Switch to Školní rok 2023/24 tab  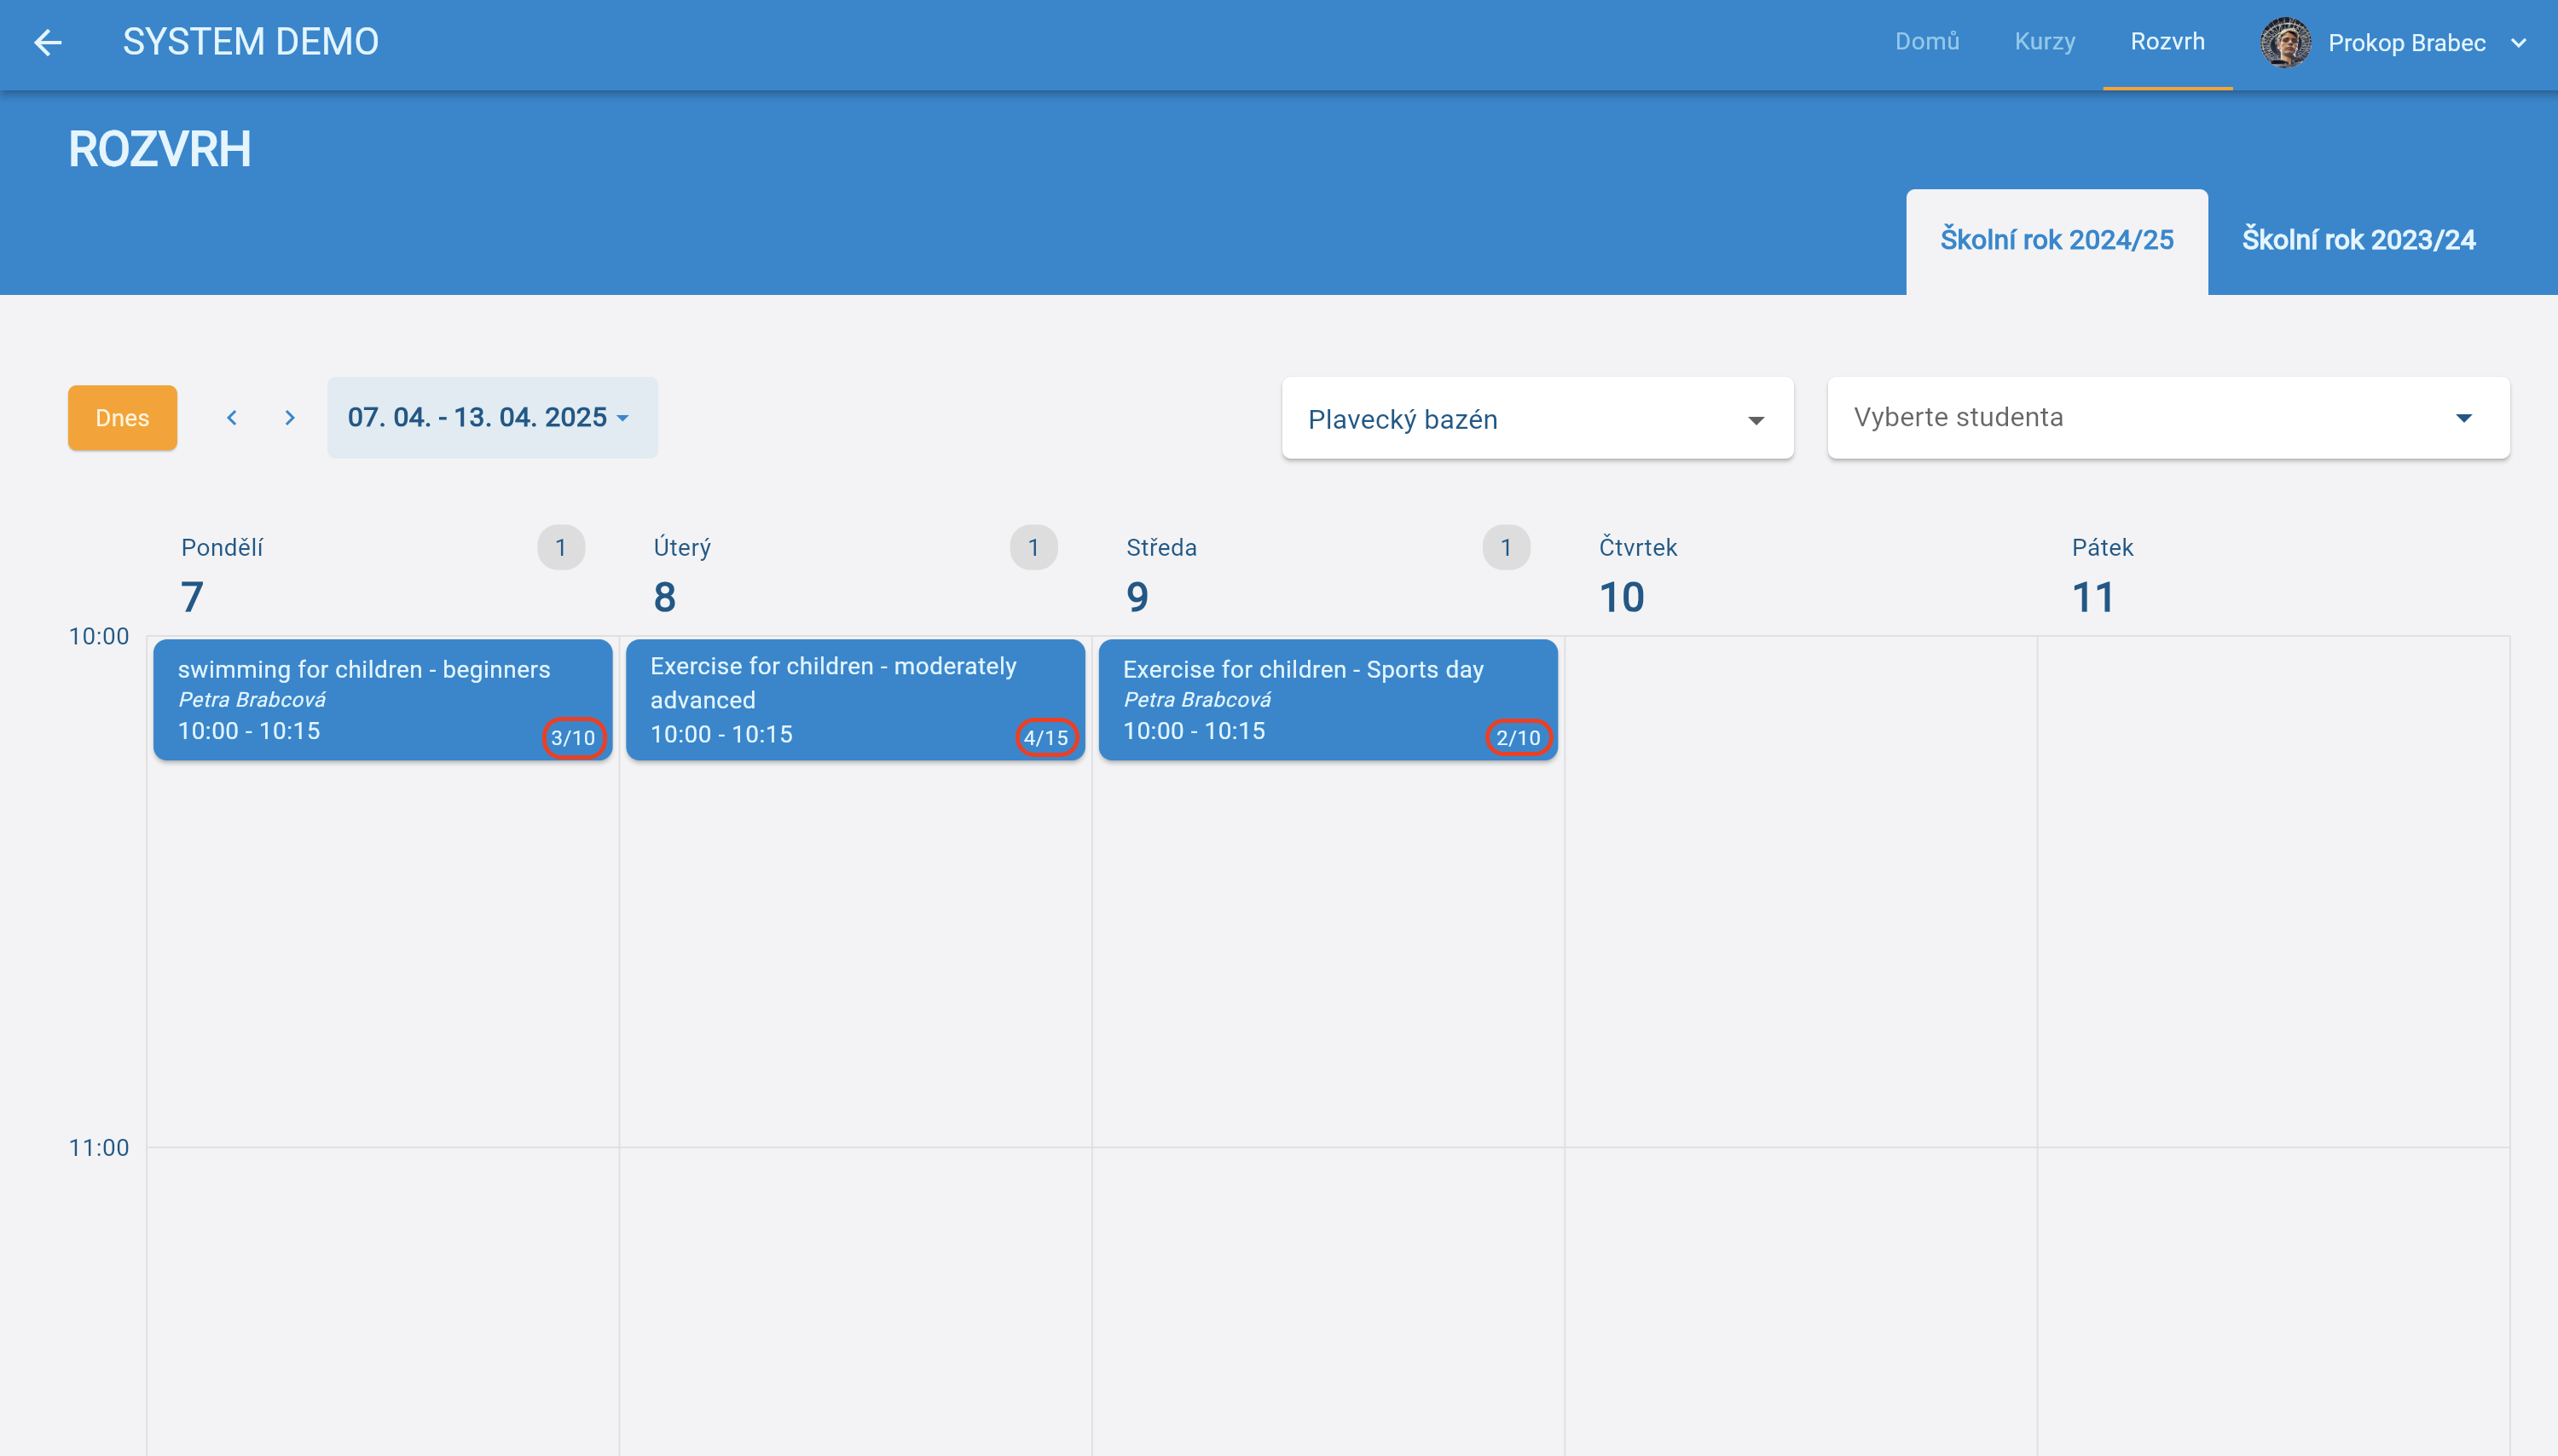(x=2358, y=240)
